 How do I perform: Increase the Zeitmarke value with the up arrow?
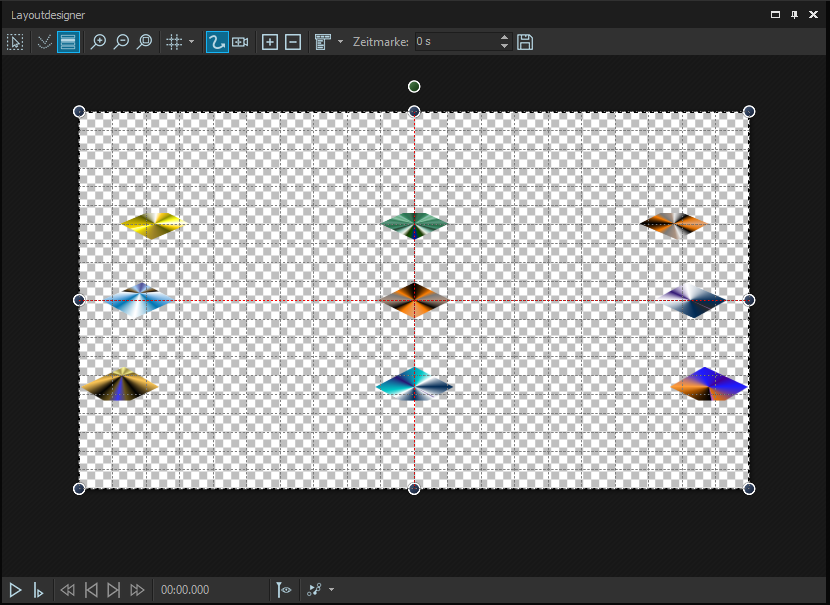[504, 38]
